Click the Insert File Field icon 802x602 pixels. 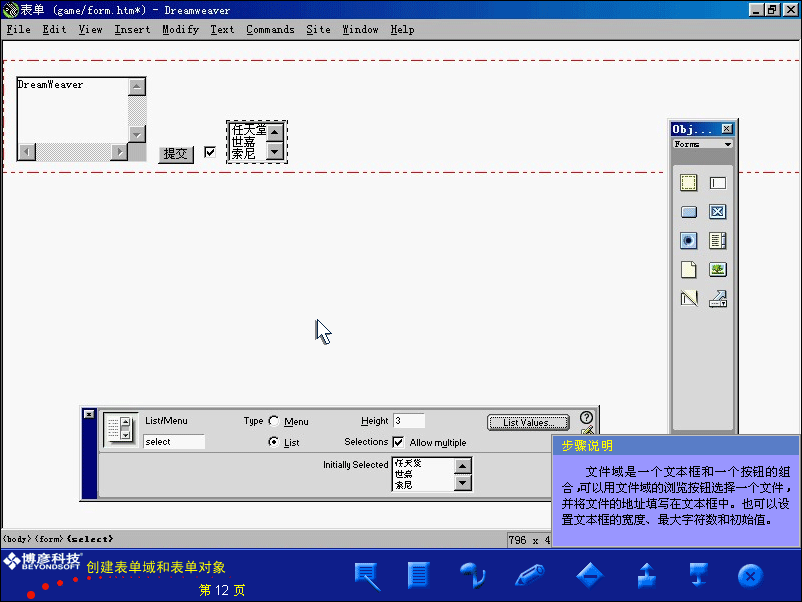(688, 270)
